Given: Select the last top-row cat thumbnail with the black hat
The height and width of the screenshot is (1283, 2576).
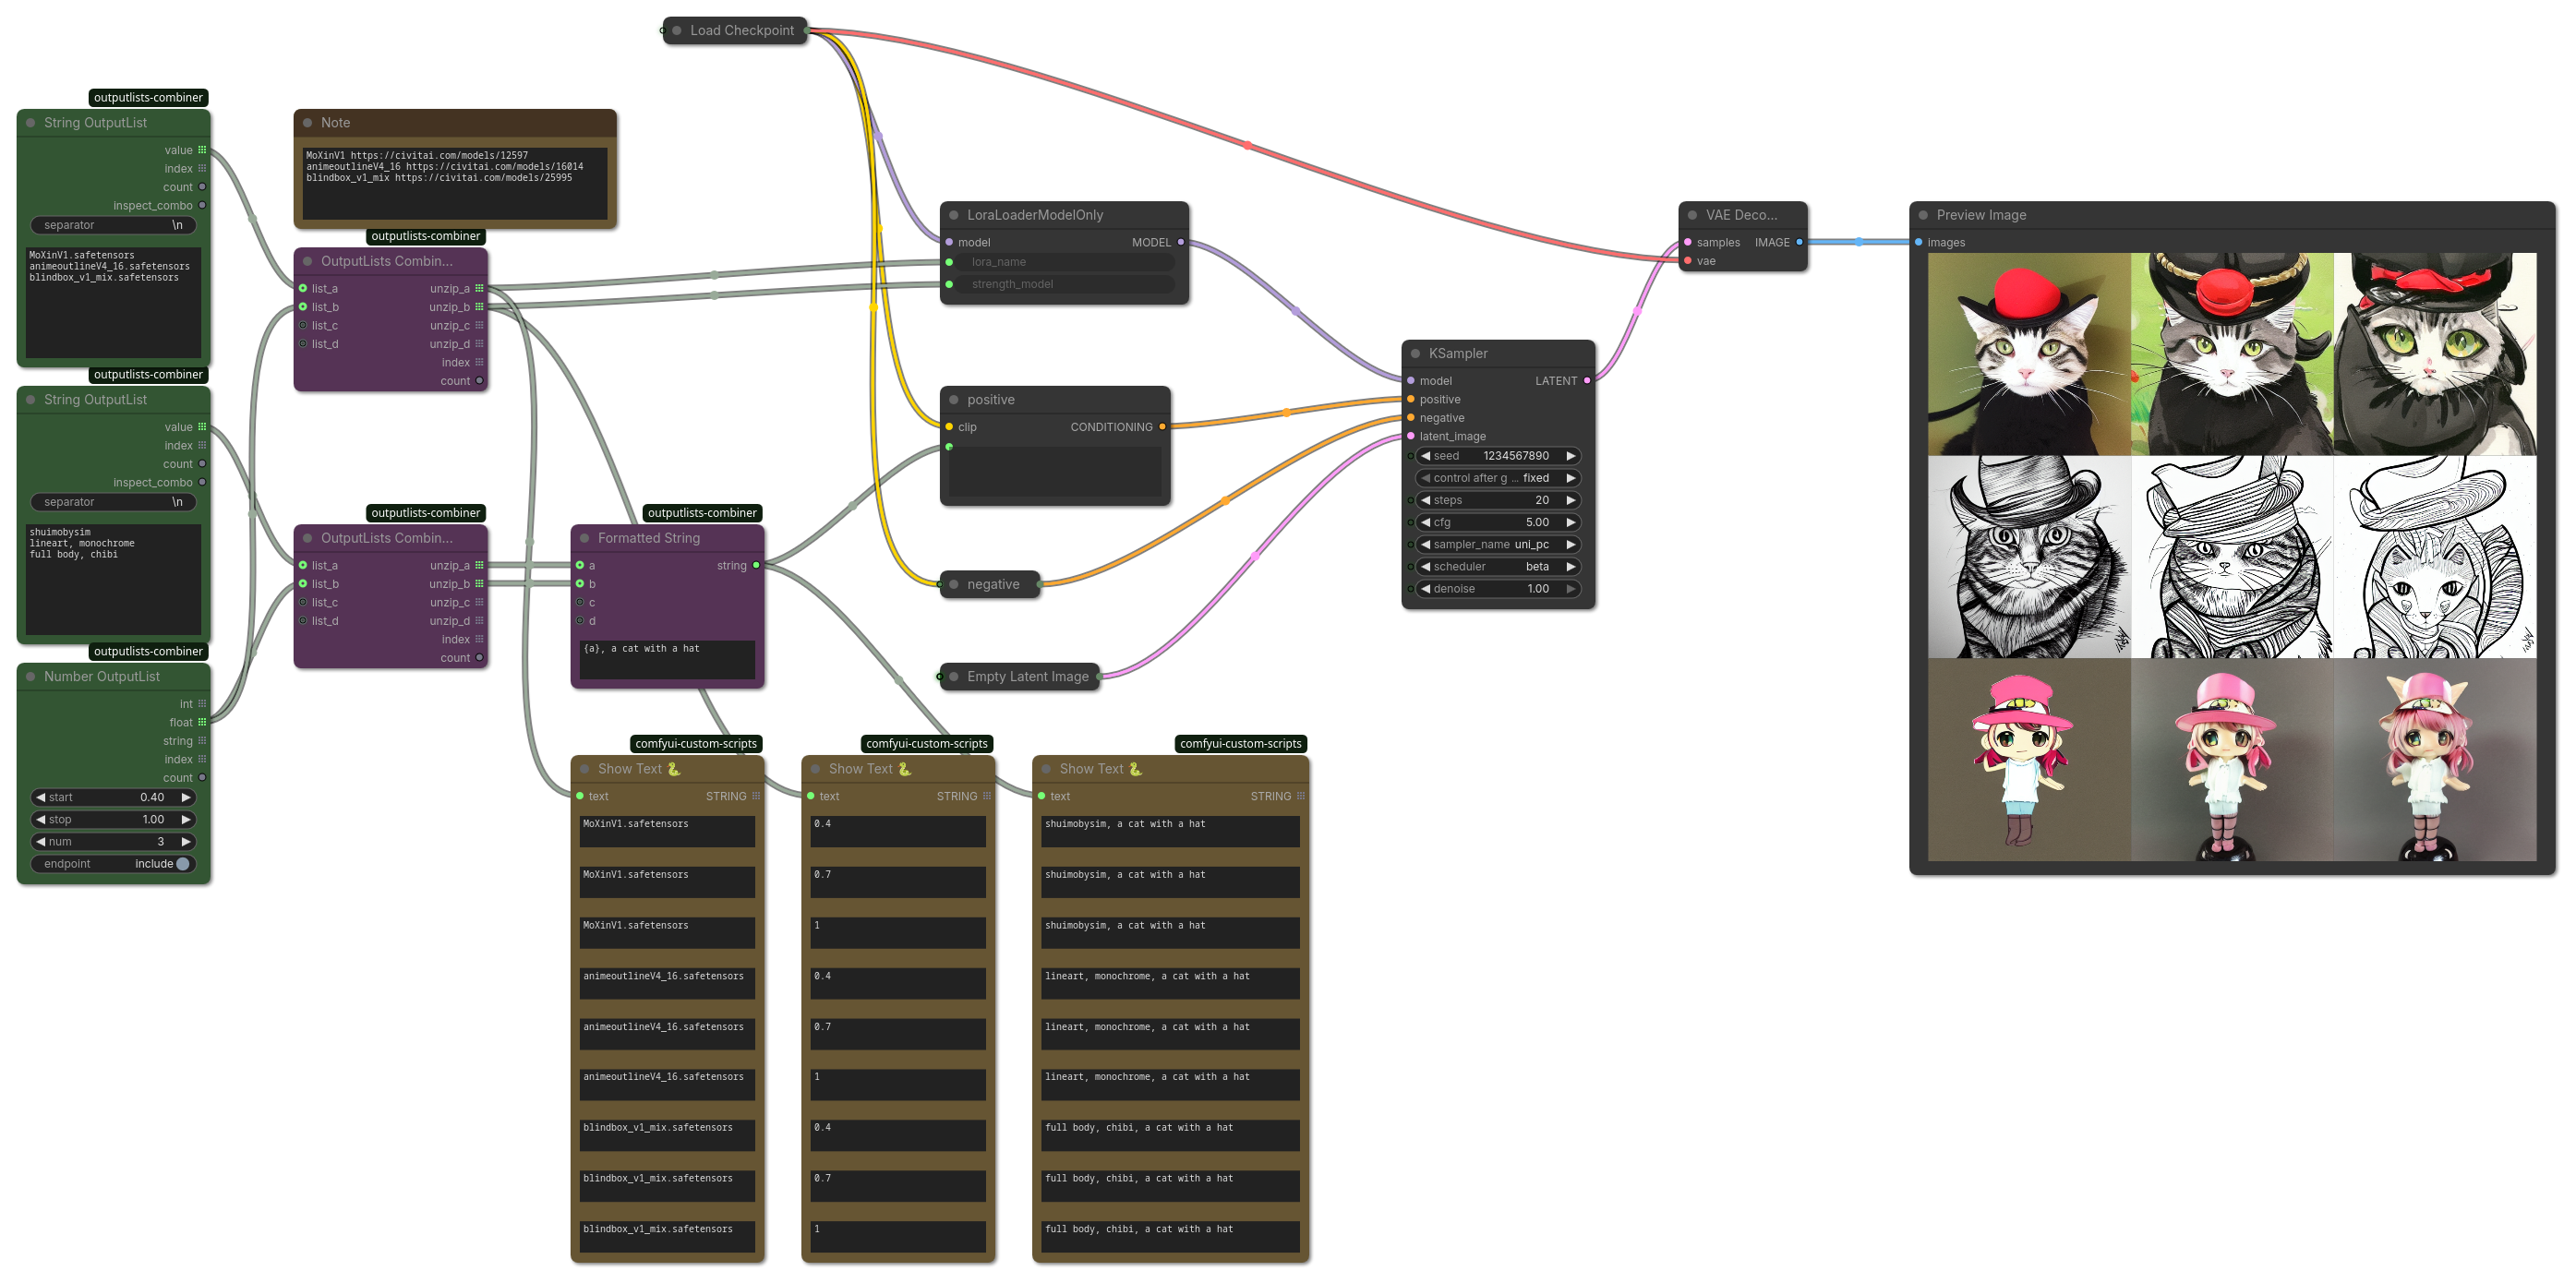Looking at the screenshot, I should (2435, 354).
